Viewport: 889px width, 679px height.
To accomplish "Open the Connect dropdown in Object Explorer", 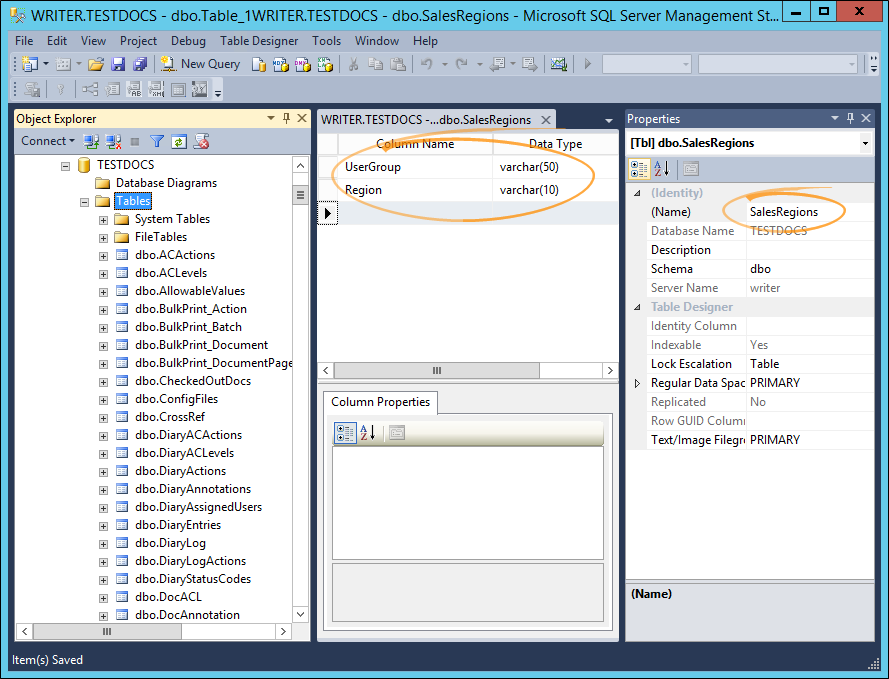I will click(48, 141).
